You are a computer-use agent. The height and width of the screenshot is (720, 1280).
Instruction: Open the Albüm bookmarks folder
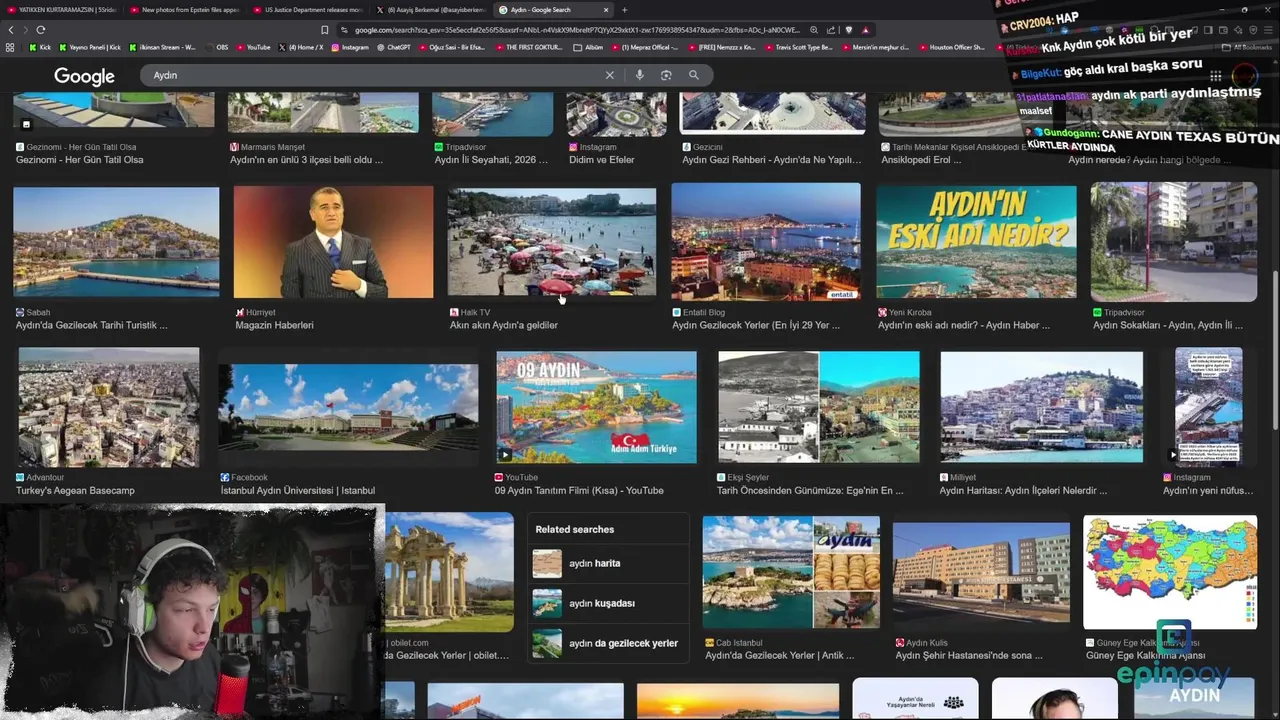tap(589, 47)
